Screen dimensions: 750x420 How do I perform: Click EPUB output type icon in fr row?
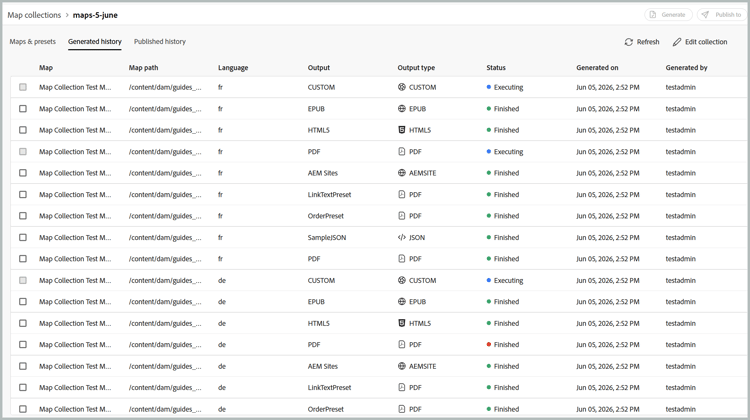click(402, 109)
